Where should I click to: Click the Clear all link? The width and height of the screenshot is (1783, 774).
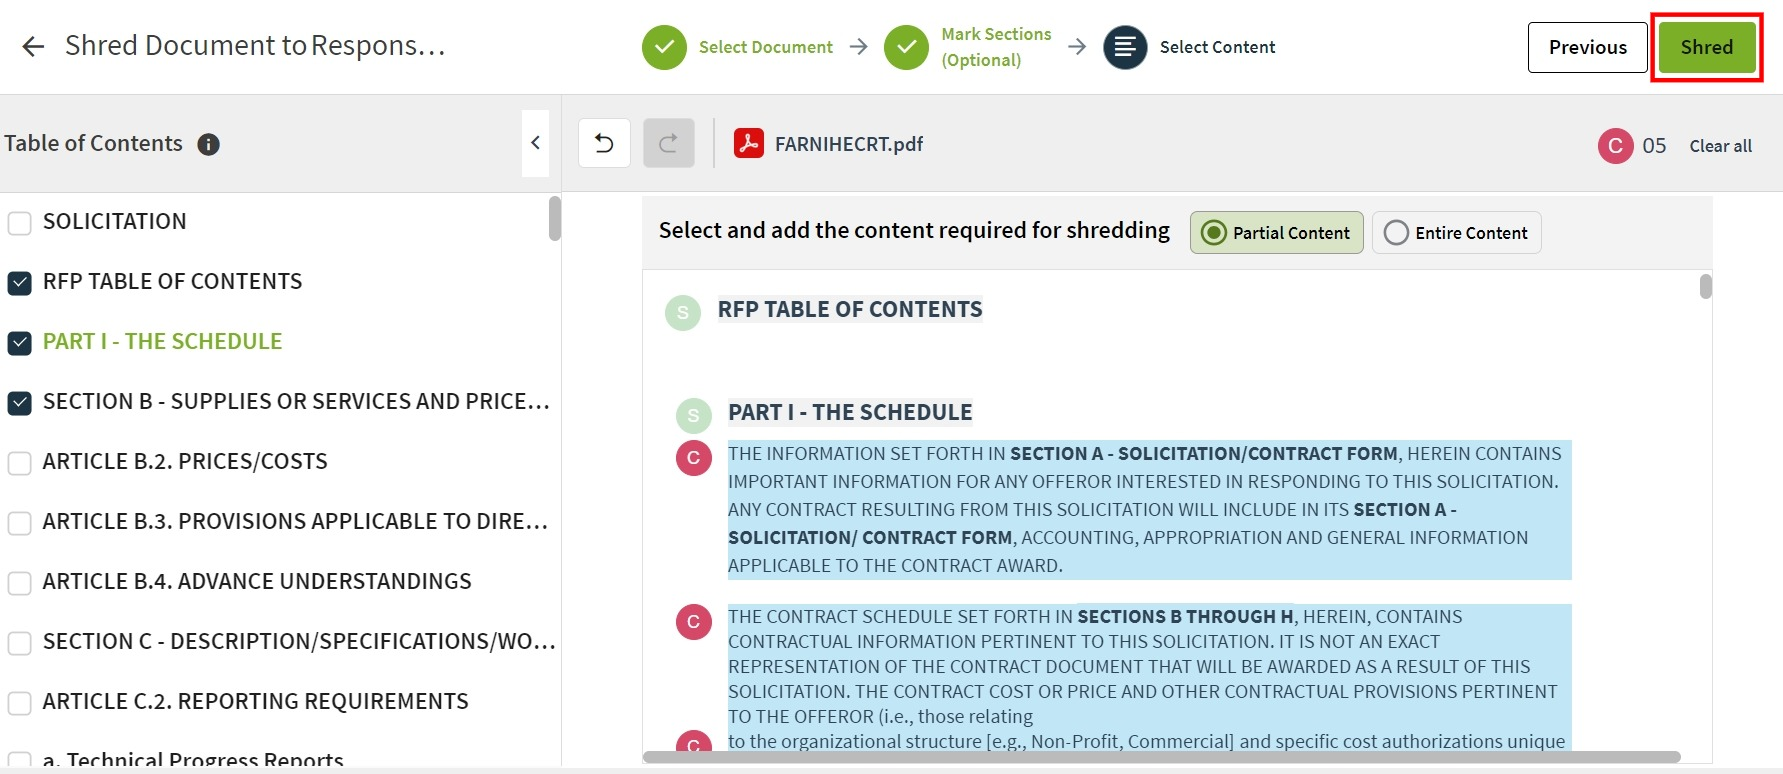pos(1720,146)
